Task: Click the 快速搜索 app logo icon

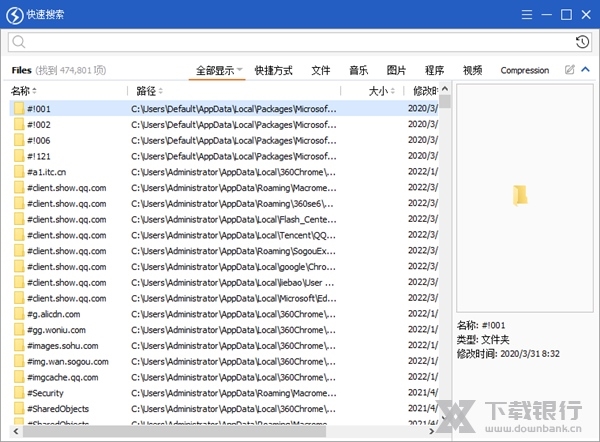Action: click(x=15, y=15)
